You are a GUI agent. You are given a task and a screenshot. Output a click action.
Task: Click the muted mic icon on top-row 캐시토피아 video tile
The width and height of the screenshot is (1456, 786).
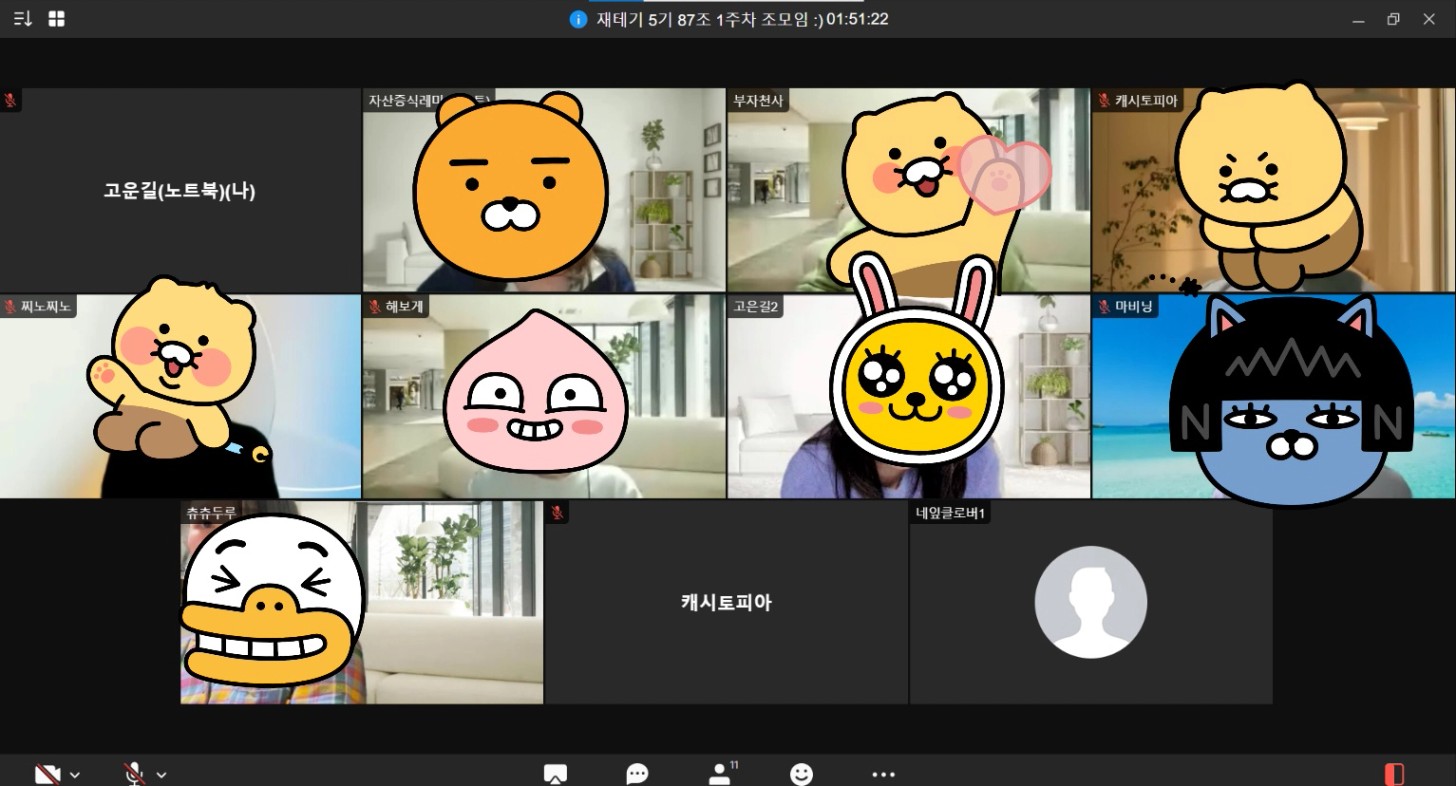1104,100
